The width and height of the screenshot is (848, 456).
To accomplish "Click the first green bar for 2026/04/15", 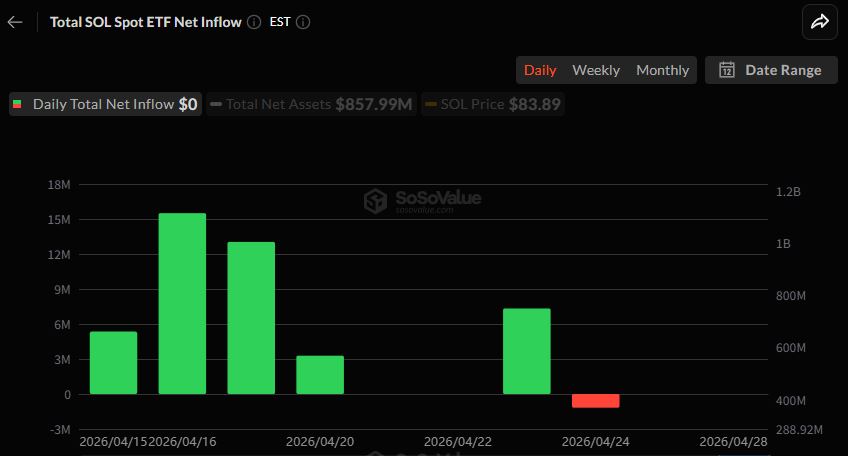I will (x=113, y=363).
